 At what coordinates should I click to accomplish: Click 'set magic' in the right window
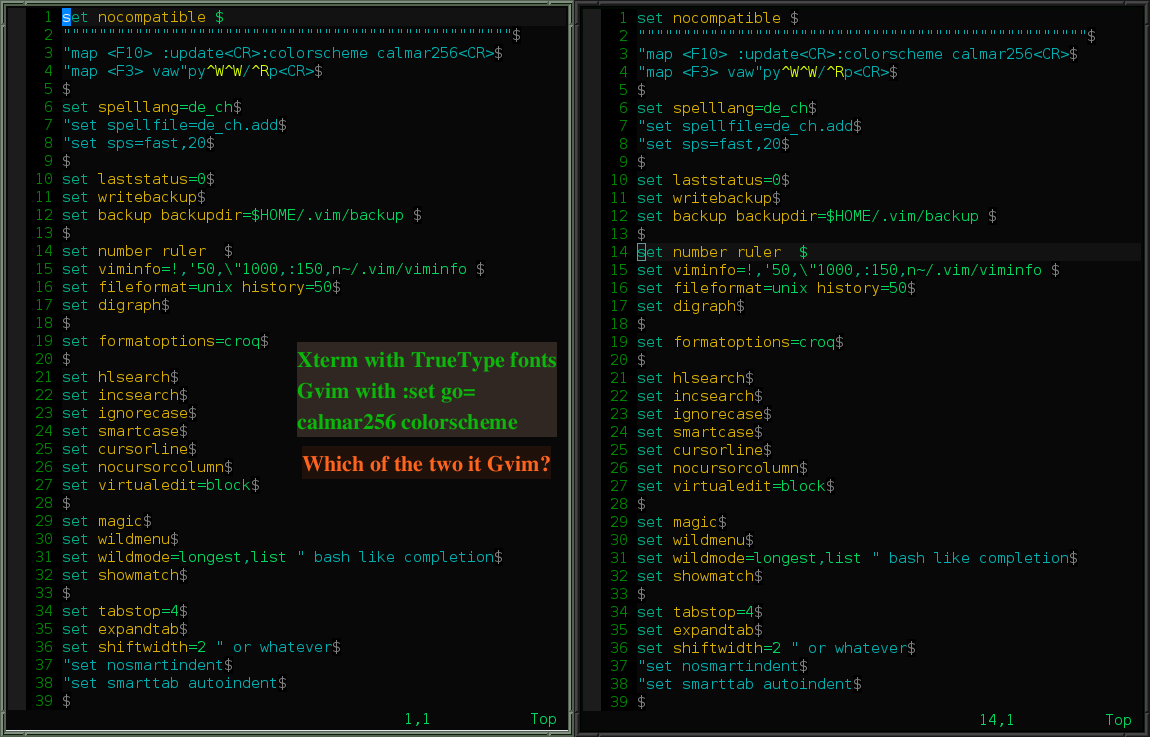[678, 521]
